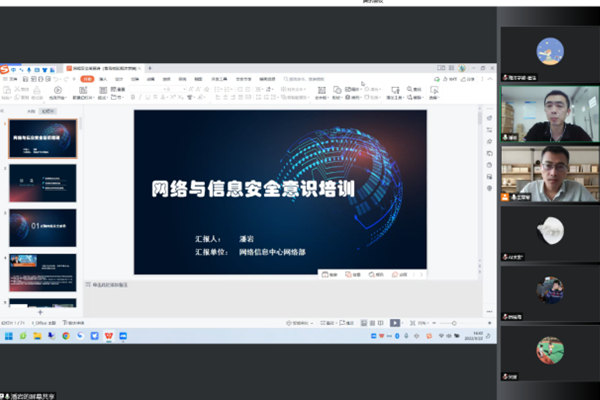The height and width of the screenshot is (400, 600).
Task: Click the Select cursor icon at ribbon end
Action: [x=434, y=90]
